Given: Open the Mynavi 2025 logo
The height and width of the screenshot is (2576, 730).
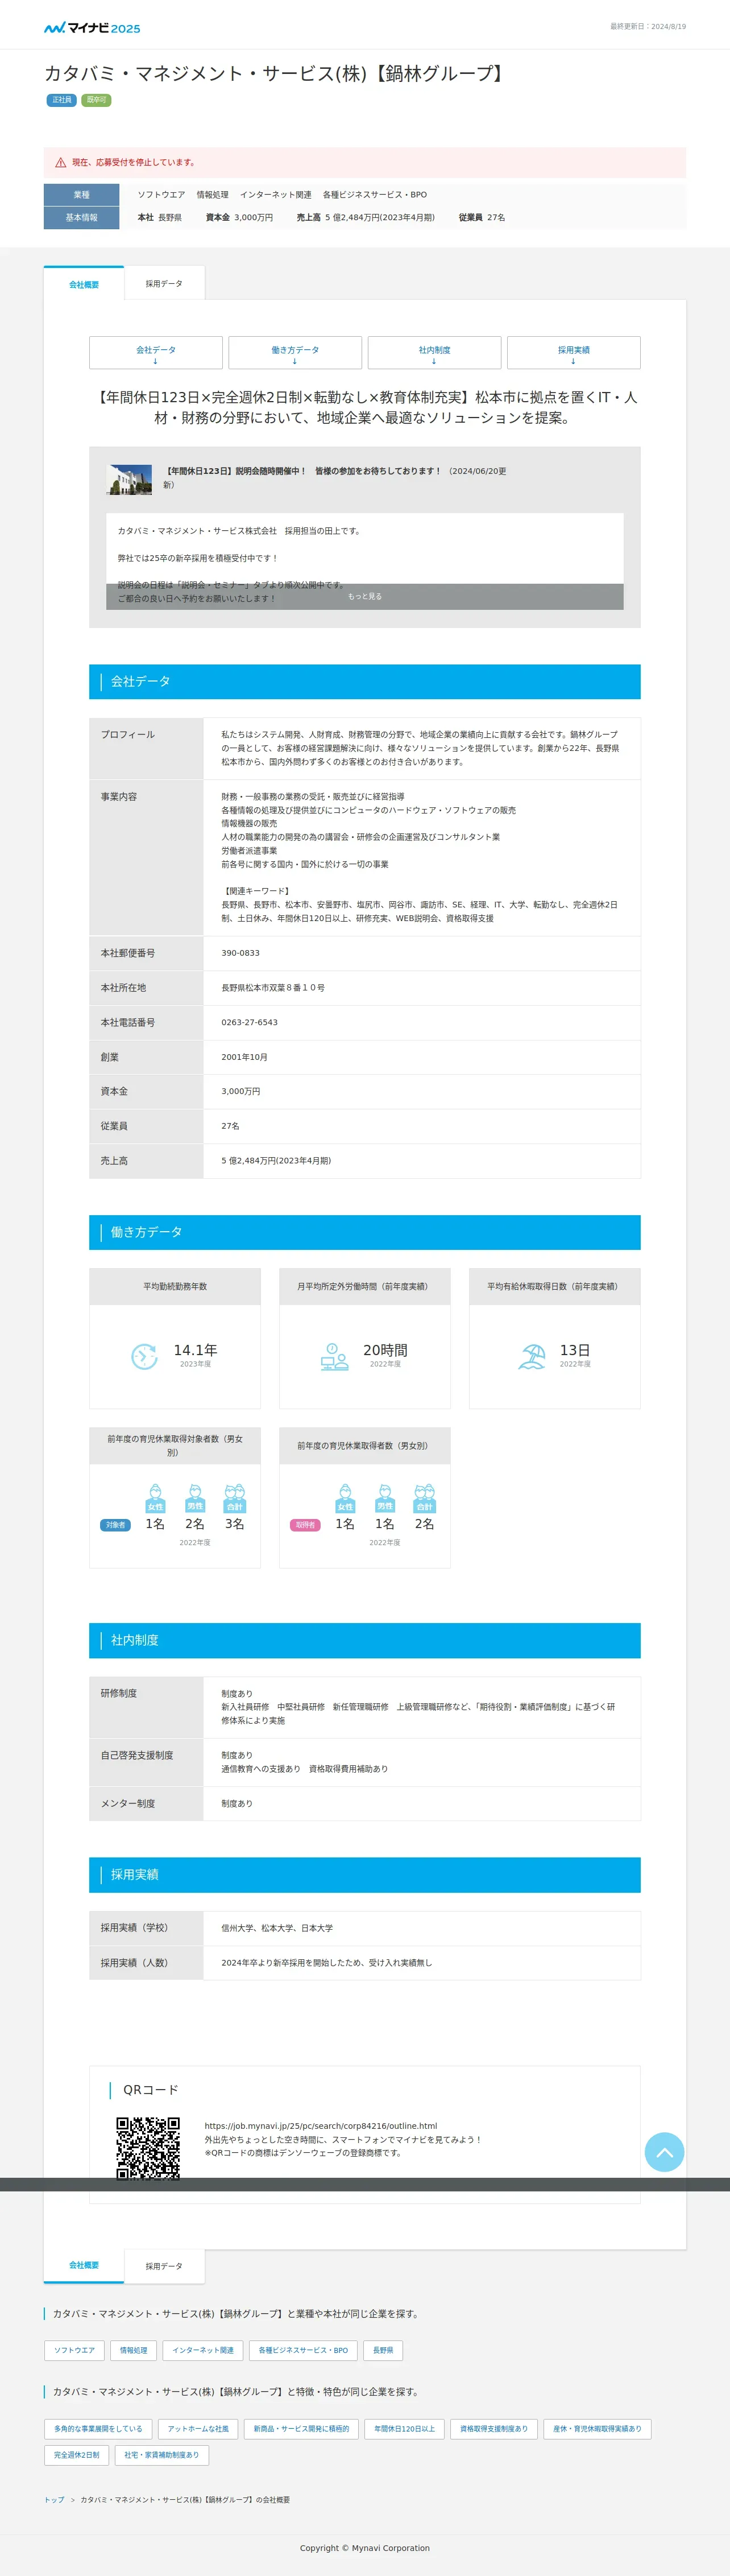Looking at the screenshot, I should (92, 27).
